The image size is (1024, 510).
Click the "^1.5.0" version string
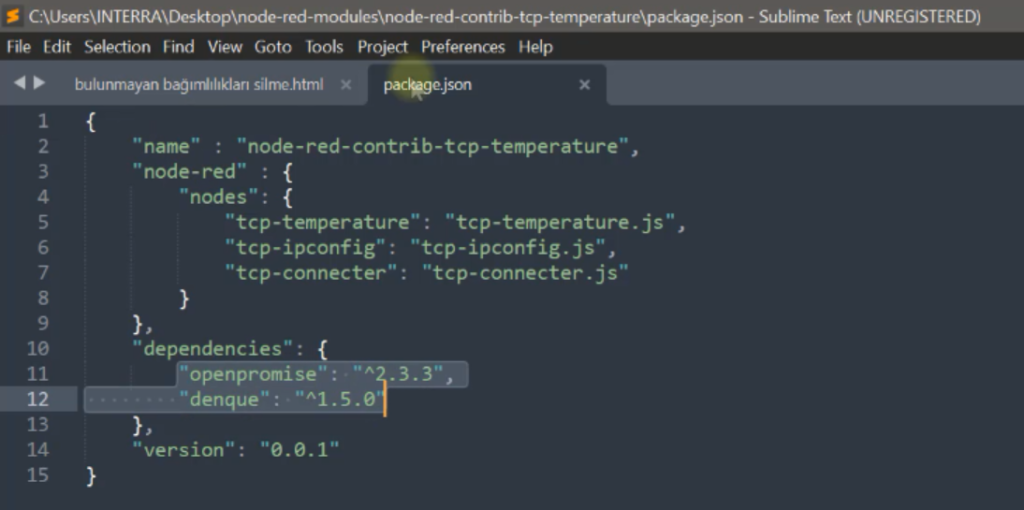[x=340, y=399]
